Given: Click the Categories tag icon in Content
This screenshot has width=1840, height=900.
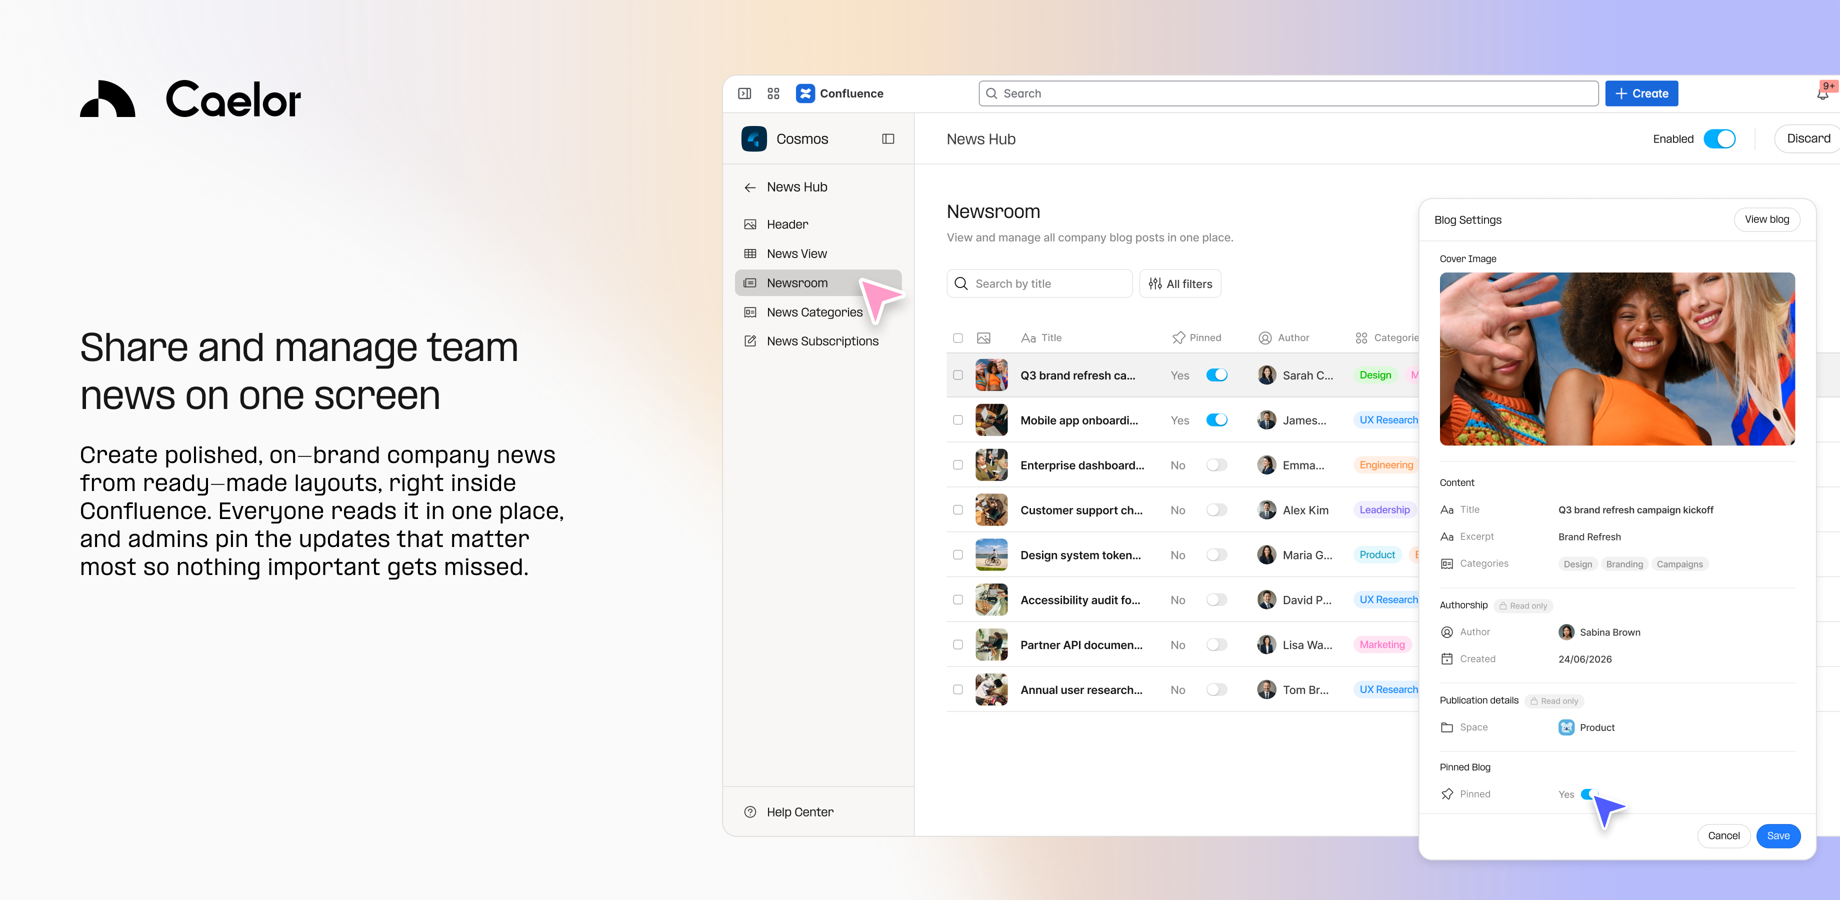Looking at the screenshot, I should click(x=1447, y=564).
